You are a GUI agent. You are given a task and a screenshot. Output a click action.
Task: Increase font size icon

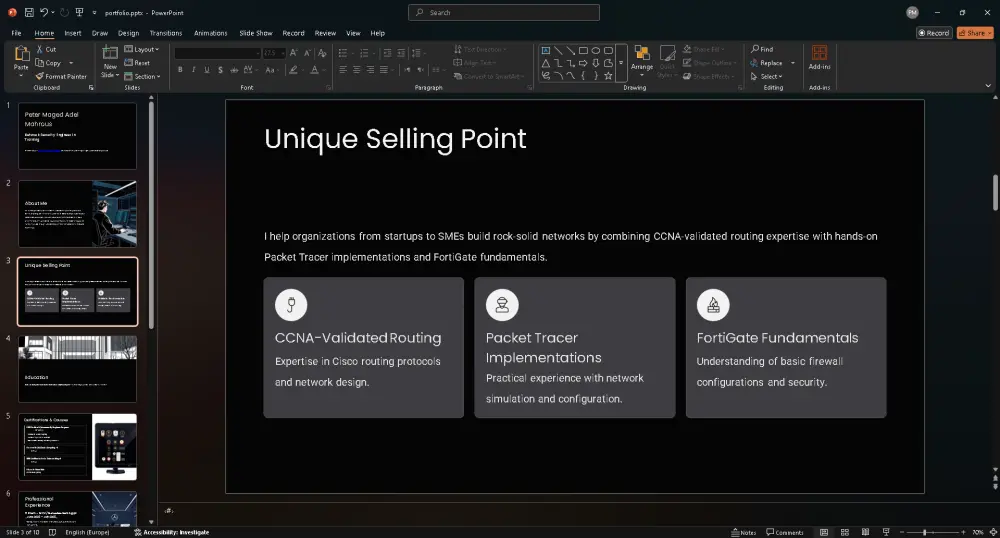(x=293, y=53)
